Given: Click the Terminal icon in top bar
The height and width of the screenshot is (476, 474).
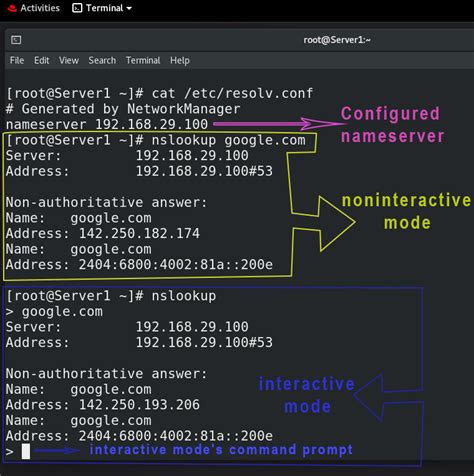Looking at the screenshot, I should (x=77, y=8).
